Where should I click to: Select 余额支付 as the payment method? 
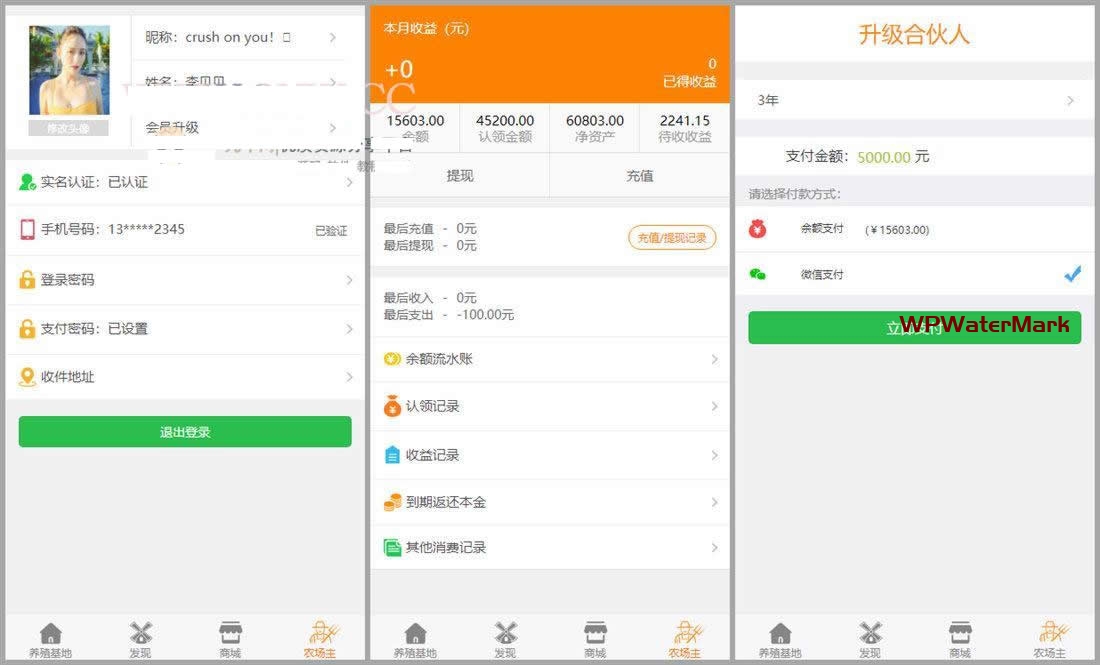[821, 229]
